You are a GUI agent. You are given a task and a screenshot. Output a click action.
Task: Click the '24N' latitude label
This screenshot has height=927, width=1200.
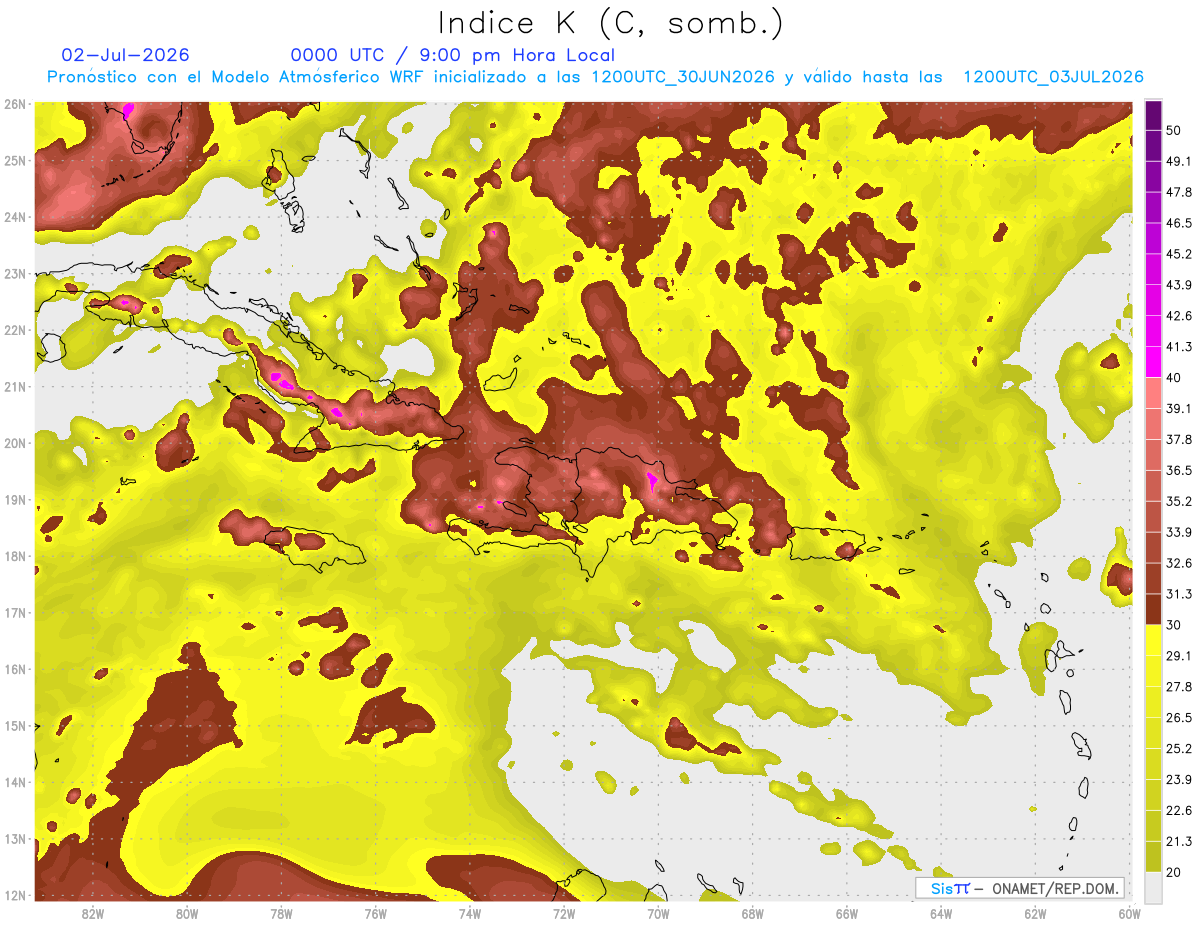pos(16,217)
